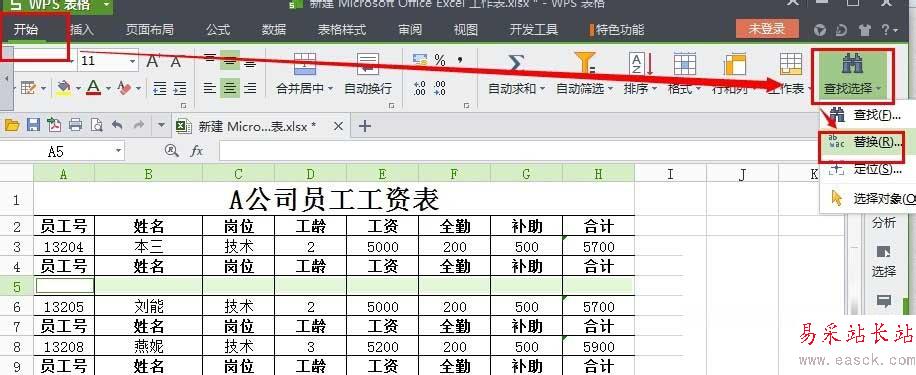
Task: Click the fx insert function icon
Action: [197, 151]
